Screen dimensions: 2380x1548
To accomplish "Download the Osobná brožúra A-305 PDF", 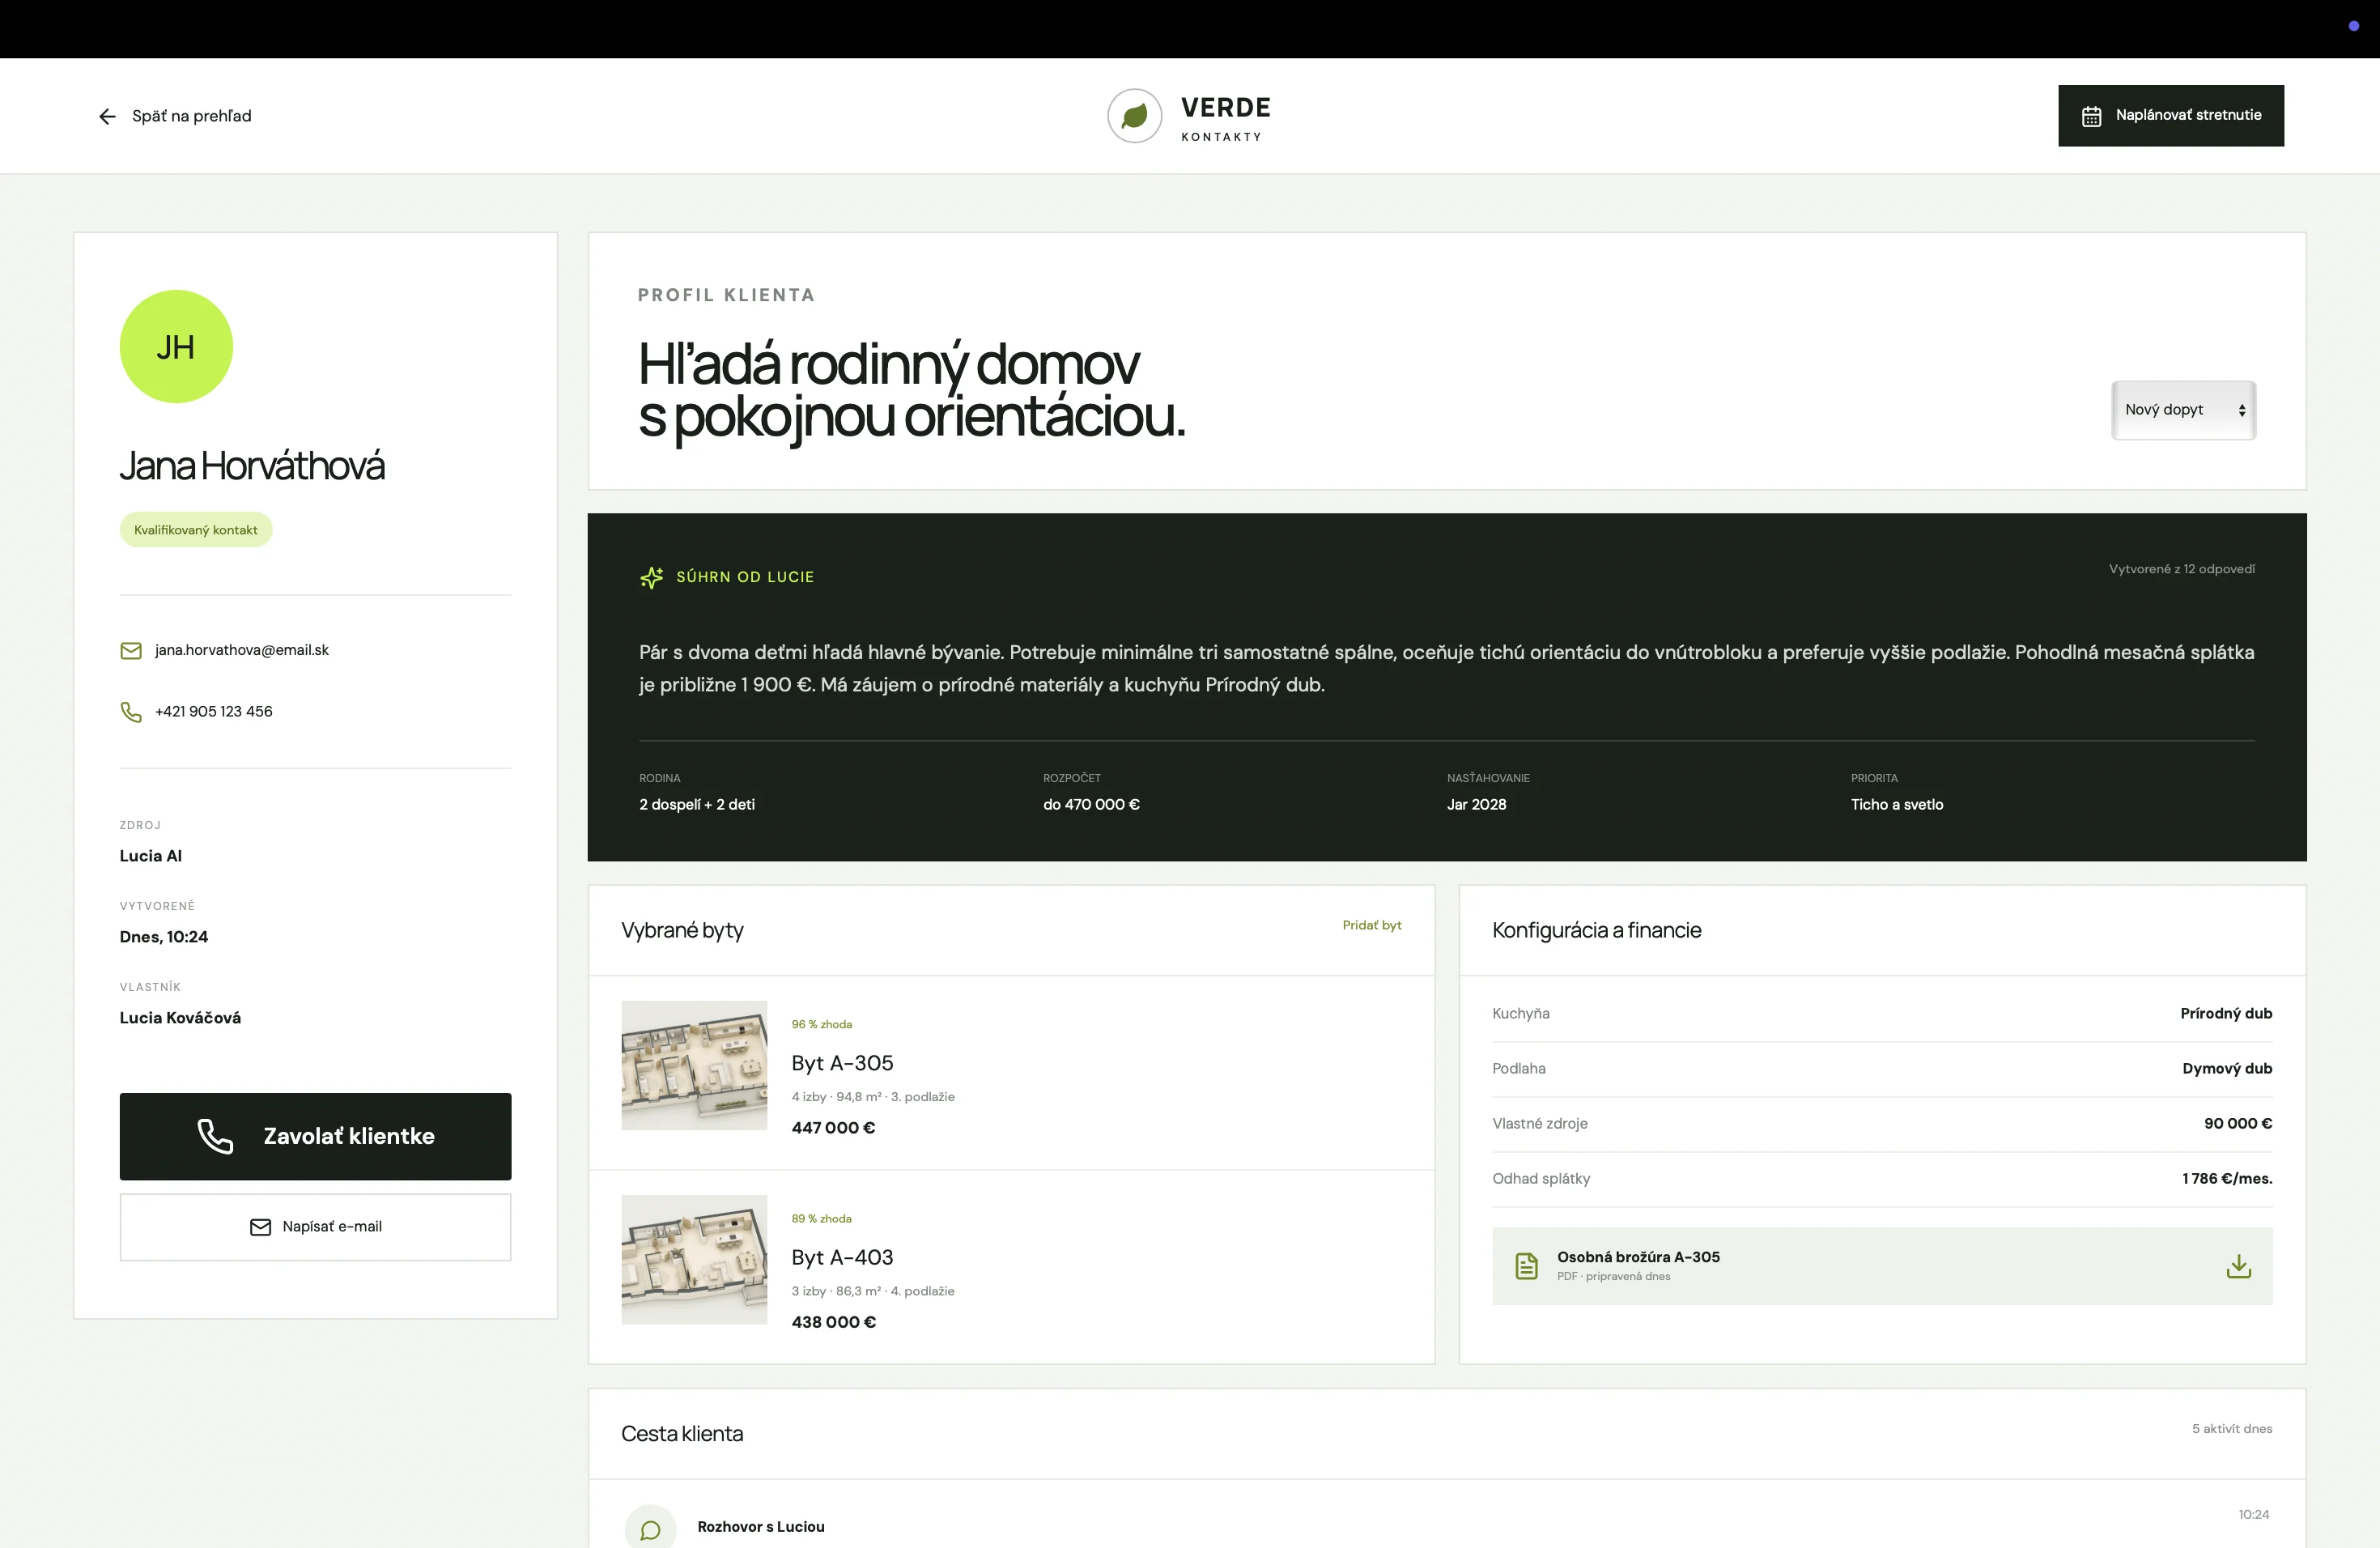I will 2239,1266.
